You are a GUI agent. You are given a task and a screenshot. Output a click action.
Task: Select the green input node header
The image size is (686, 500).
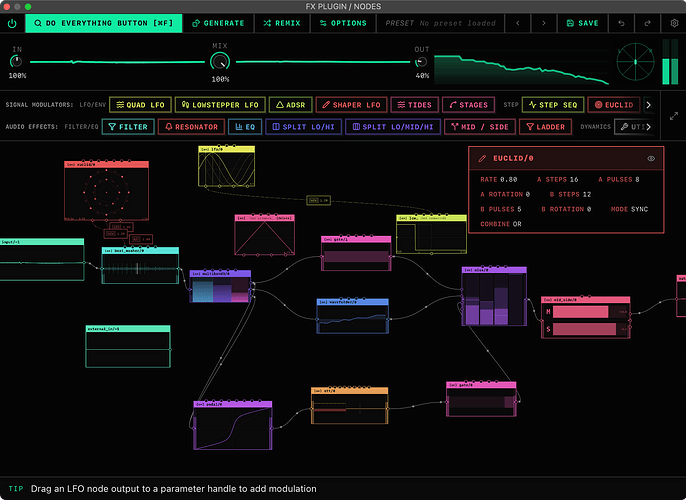42,242
